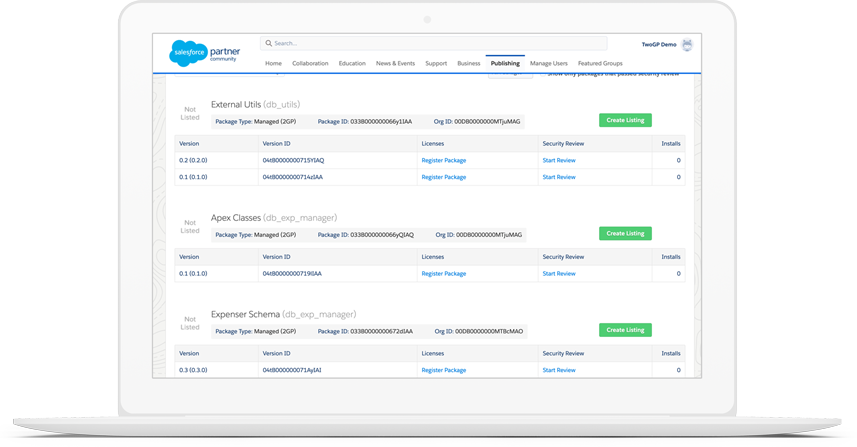Click the Salesforce partner community logo
The width and height of the screenshot is (857, 447).
tap(204, 53)
